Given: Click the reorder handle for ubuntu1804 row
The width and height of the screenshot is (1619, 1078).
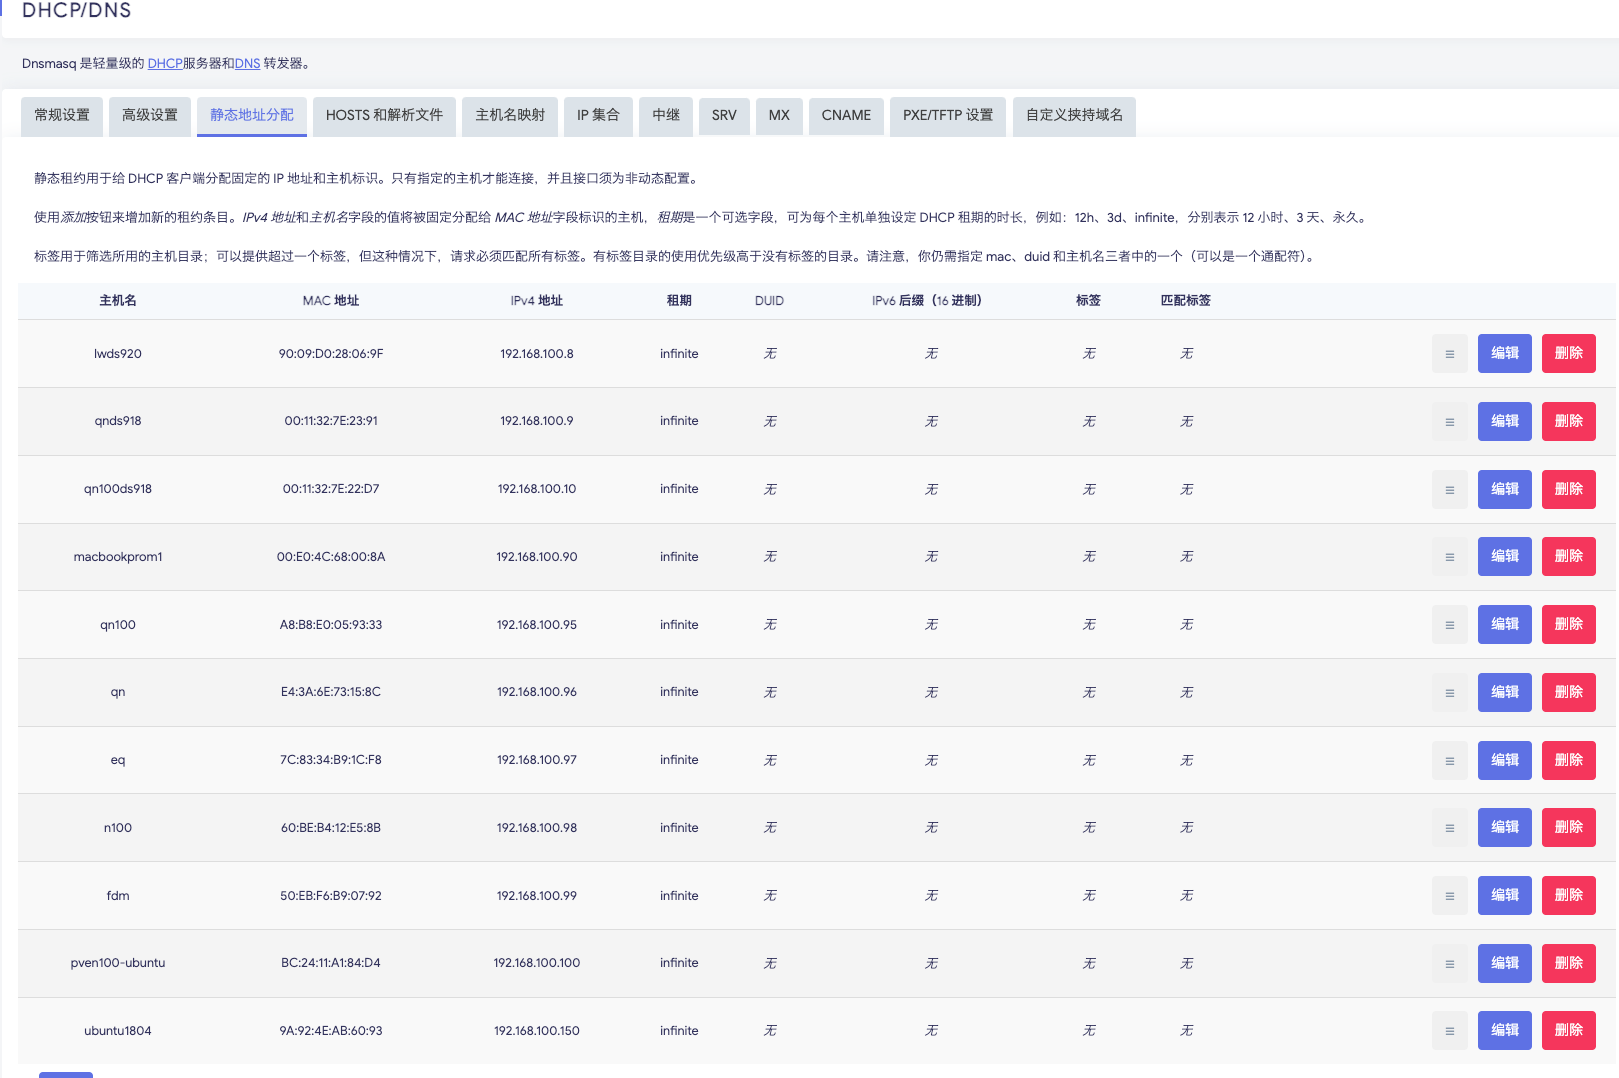Looking at the screenshot, I should pos(1449,1031).
